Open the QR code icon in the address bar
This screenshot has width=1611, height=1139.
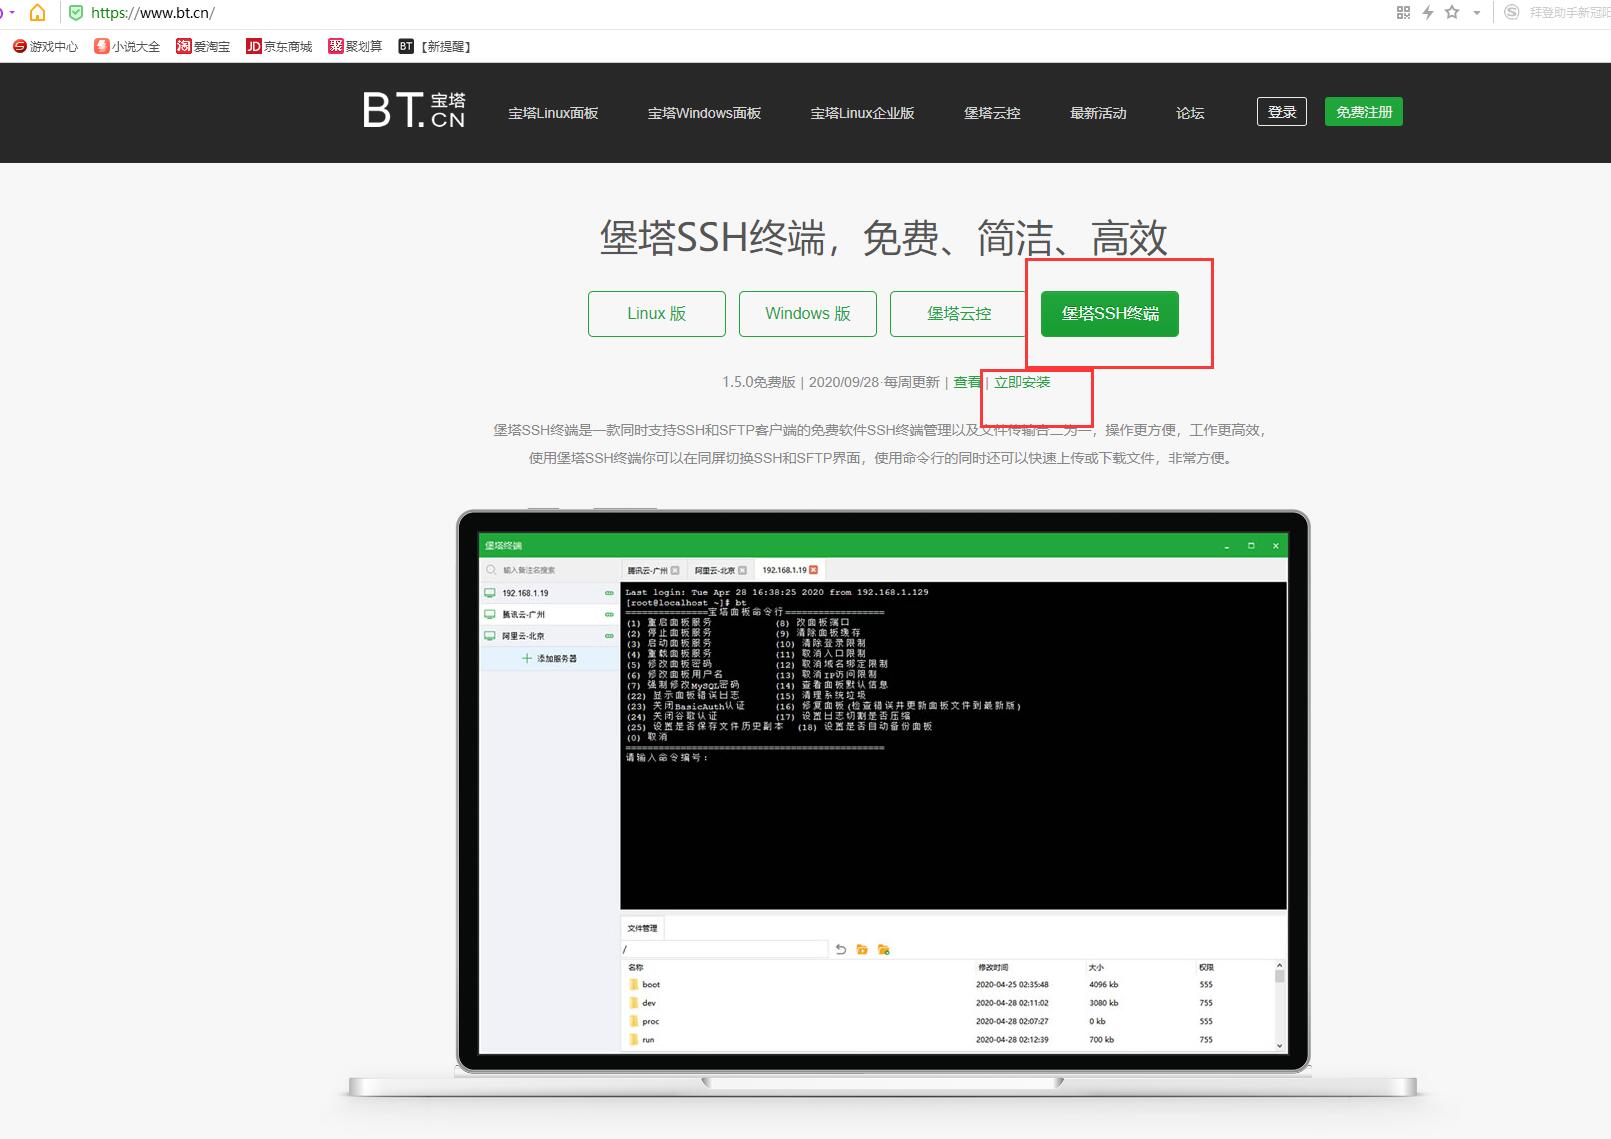(1403, 12)
